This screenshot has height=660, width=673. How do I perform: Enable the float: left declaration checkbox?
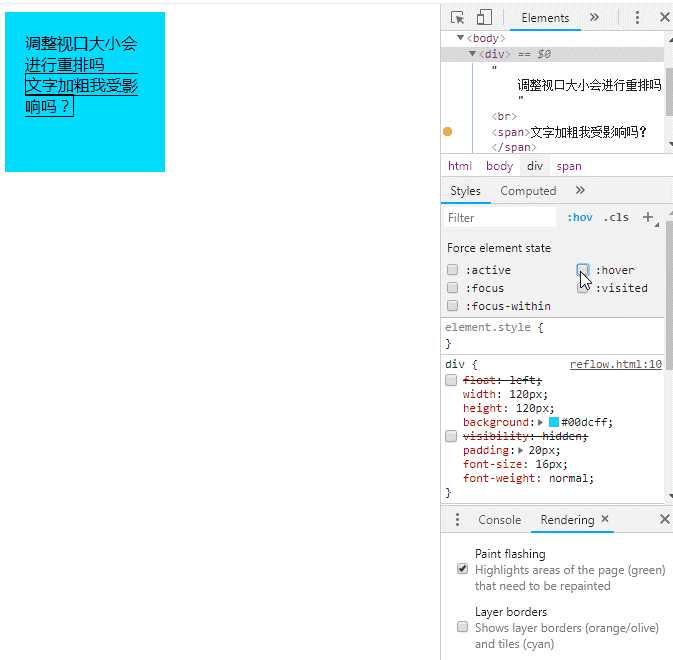[x=451, y=380]
